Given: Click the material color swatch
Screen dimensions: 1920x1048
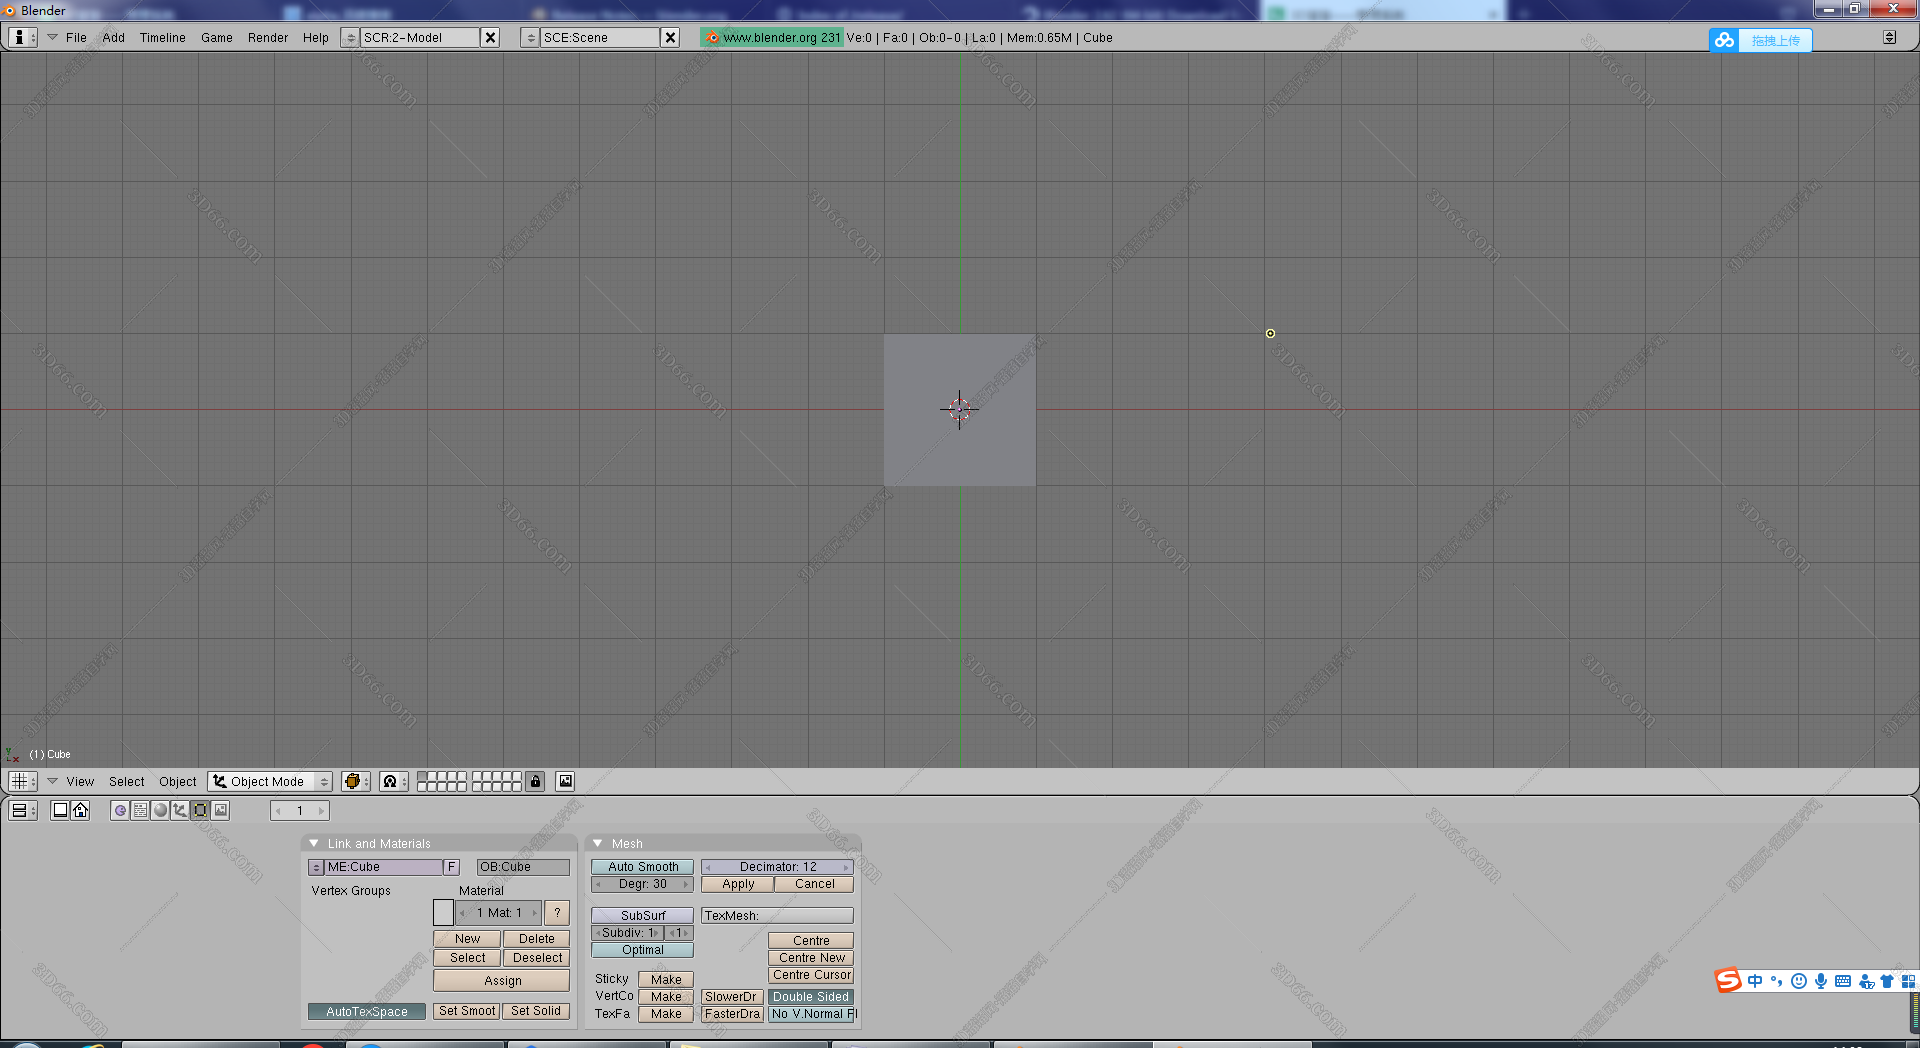Looking at the screenshot, I should pos(443,912).
